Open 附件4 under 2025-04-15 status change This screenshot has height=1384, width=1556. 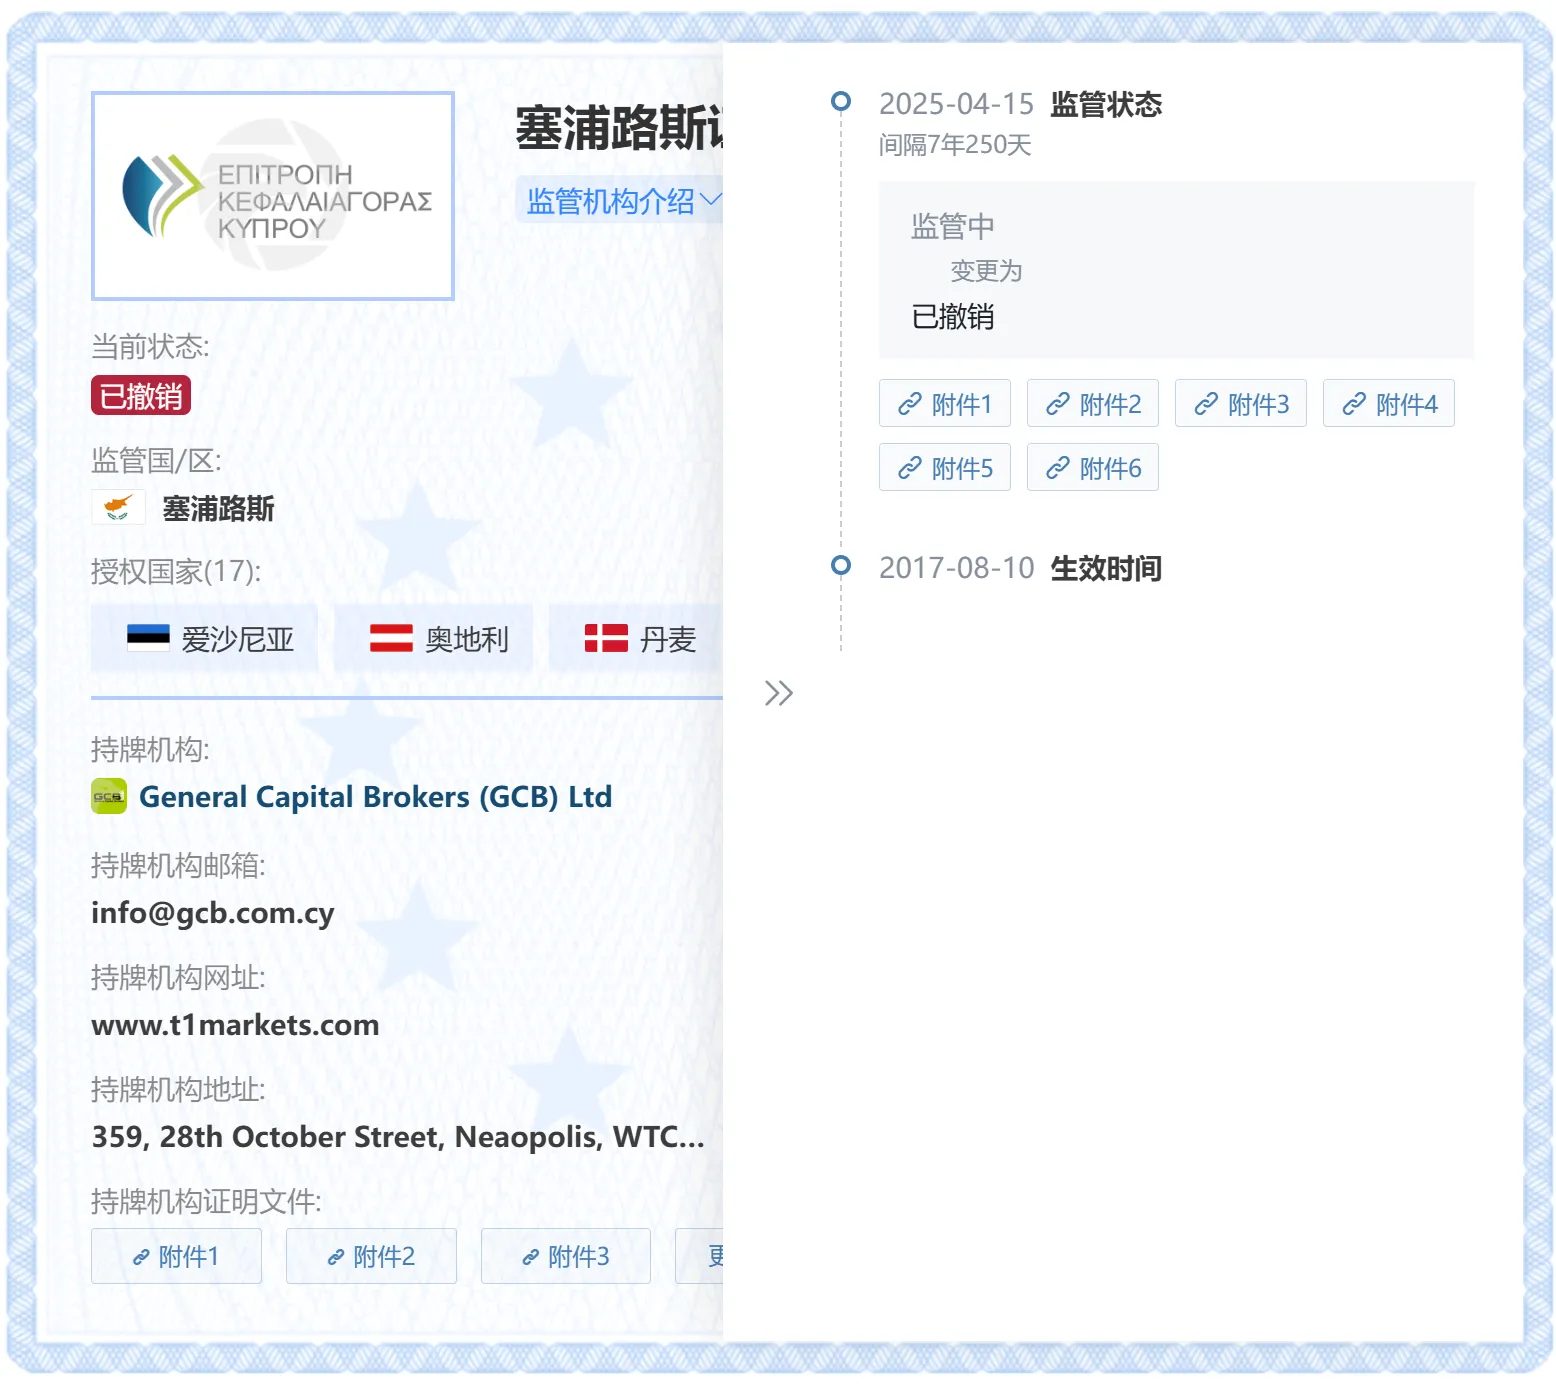point(1389,404)
